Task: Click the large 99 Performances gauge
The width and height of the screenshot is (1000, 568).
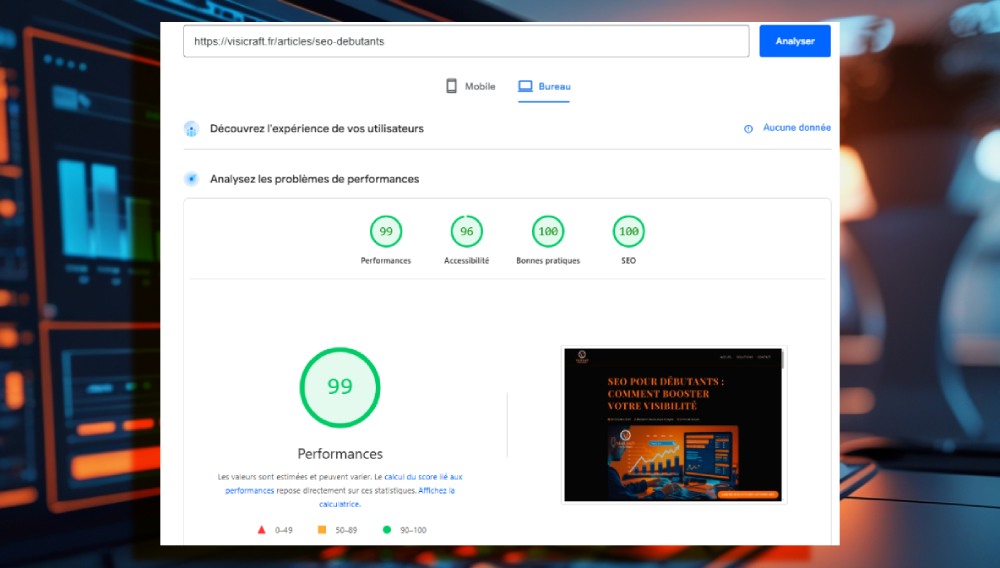Action: (x=340, y=387)
